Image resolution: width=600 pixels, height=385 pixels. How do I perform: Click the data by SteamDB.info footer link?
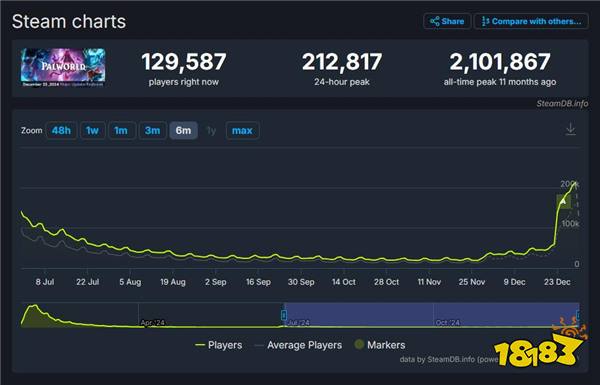pyautogui.click(x=448, y=359)
